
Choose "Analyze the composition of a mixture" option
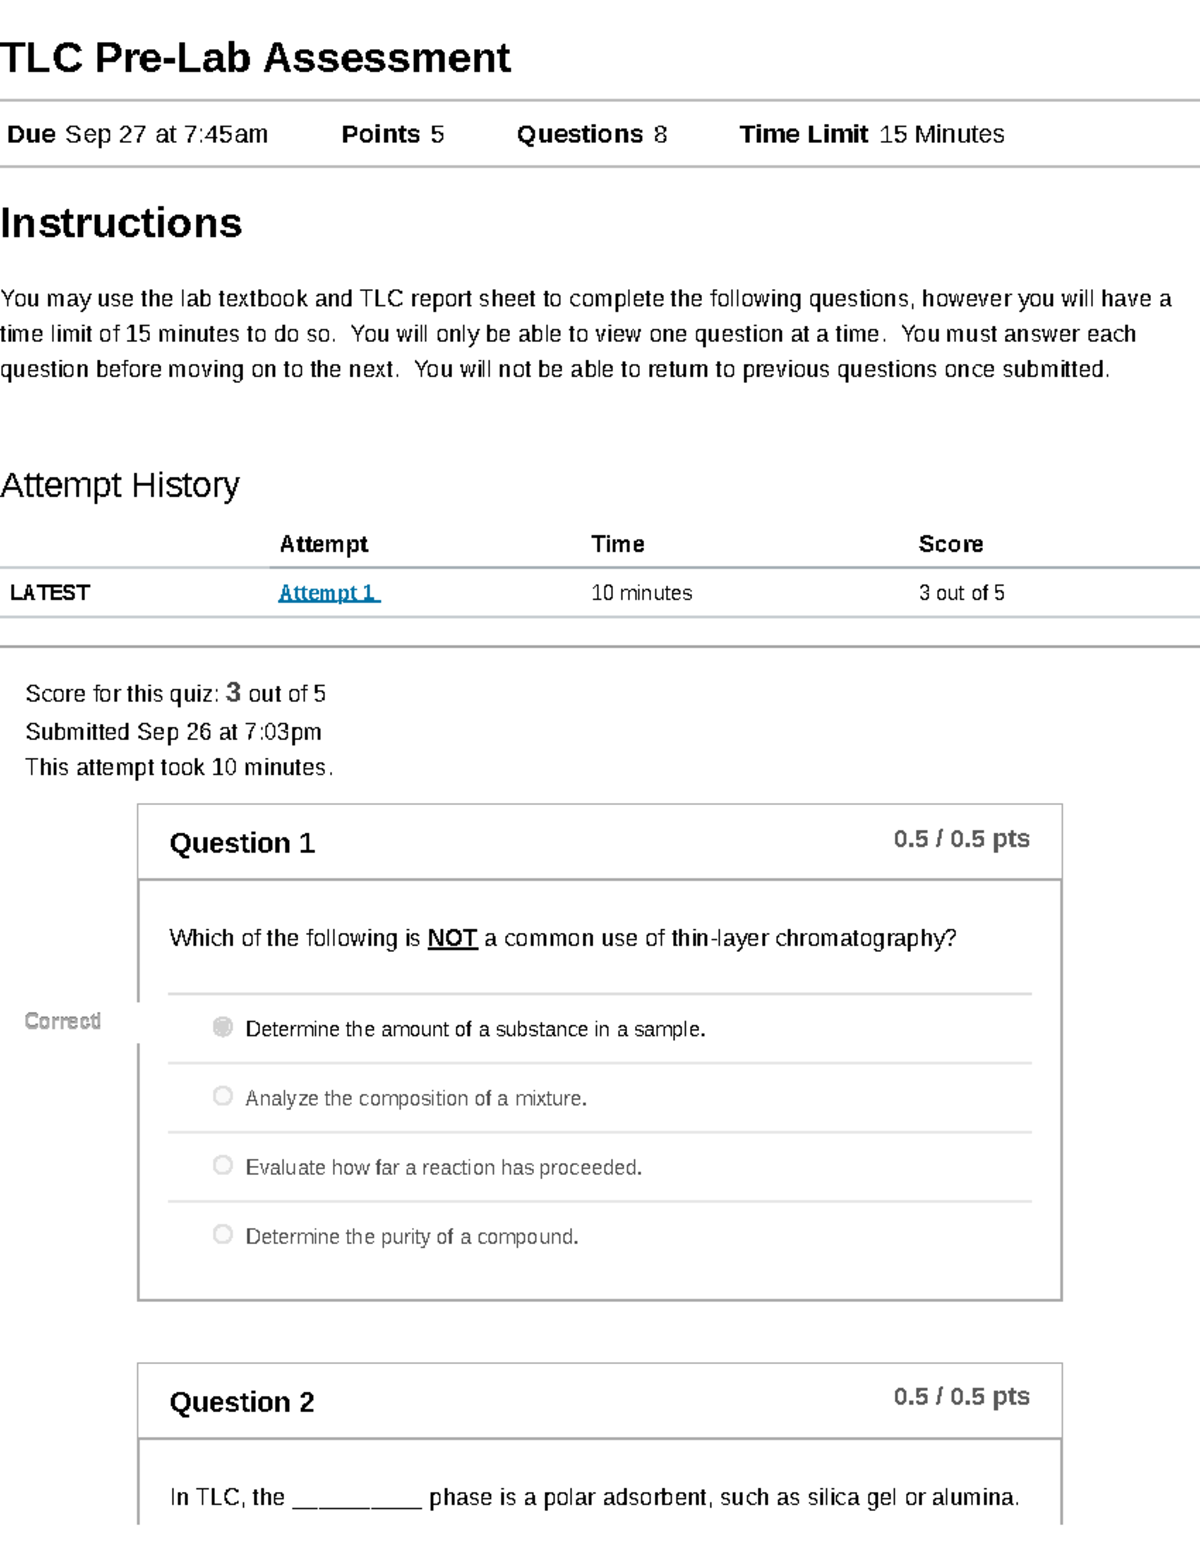[223, 1096]
